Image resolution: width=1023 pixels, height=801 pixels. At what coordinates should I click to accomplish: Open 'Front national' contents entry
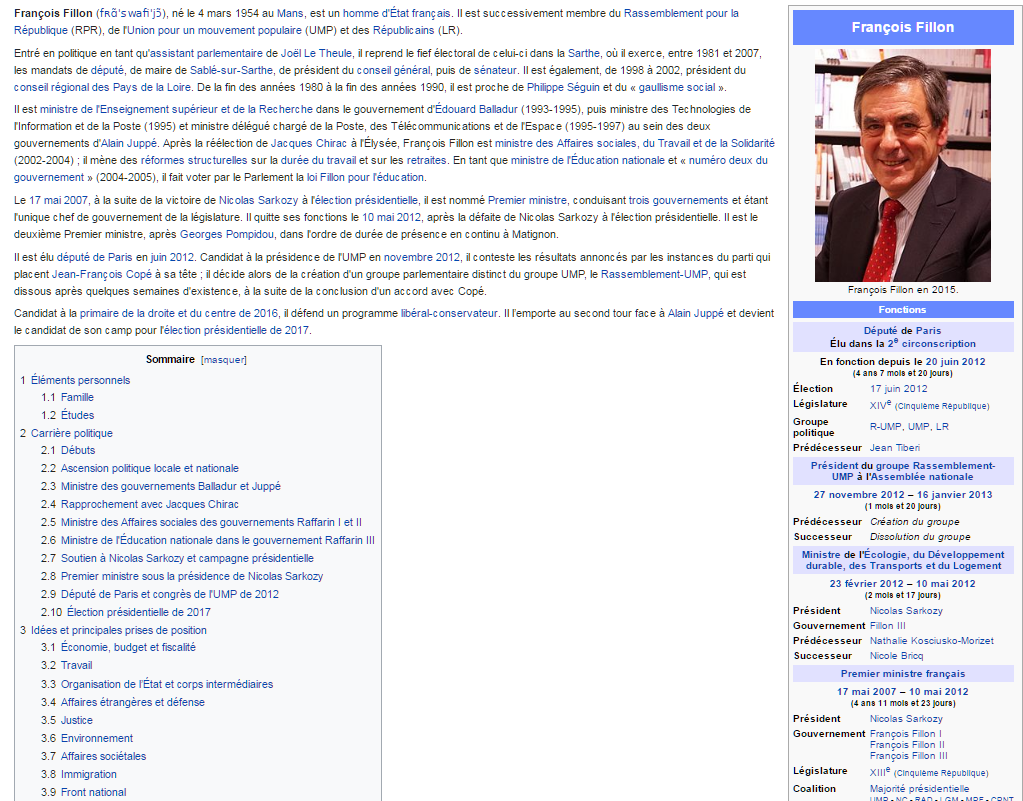93,793
